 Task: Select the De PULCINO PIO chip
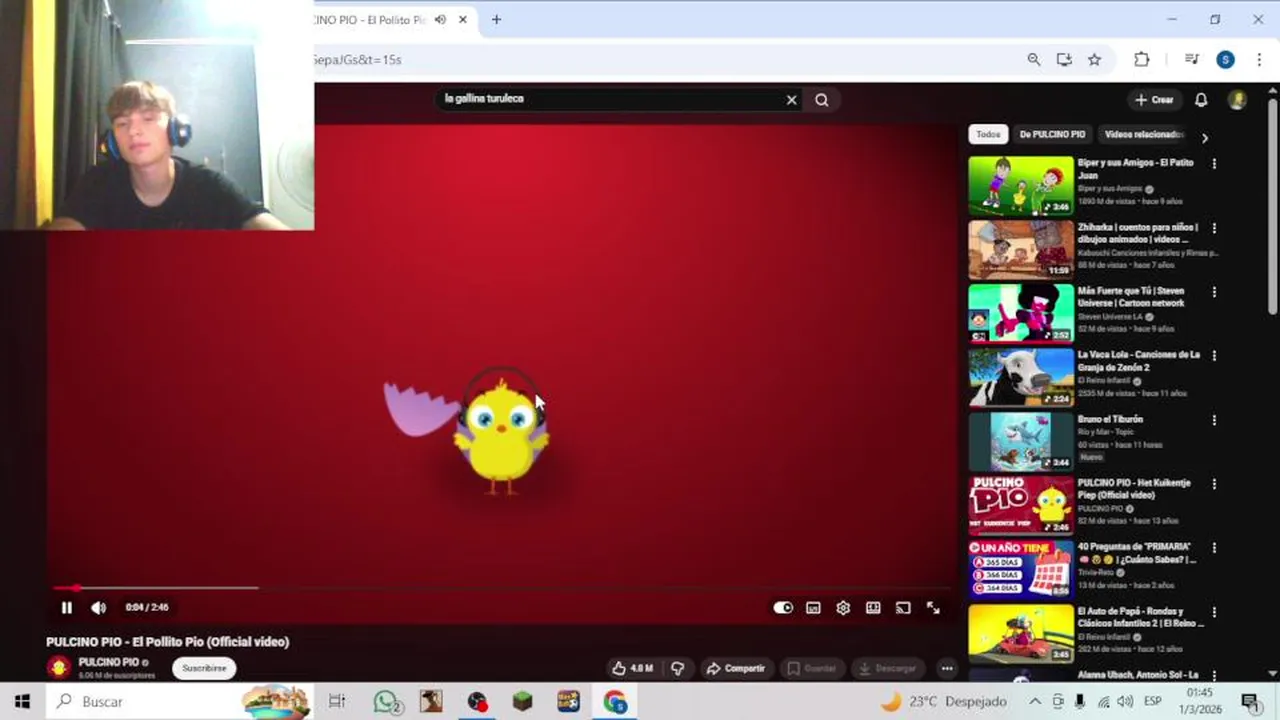pos(1052,134)
